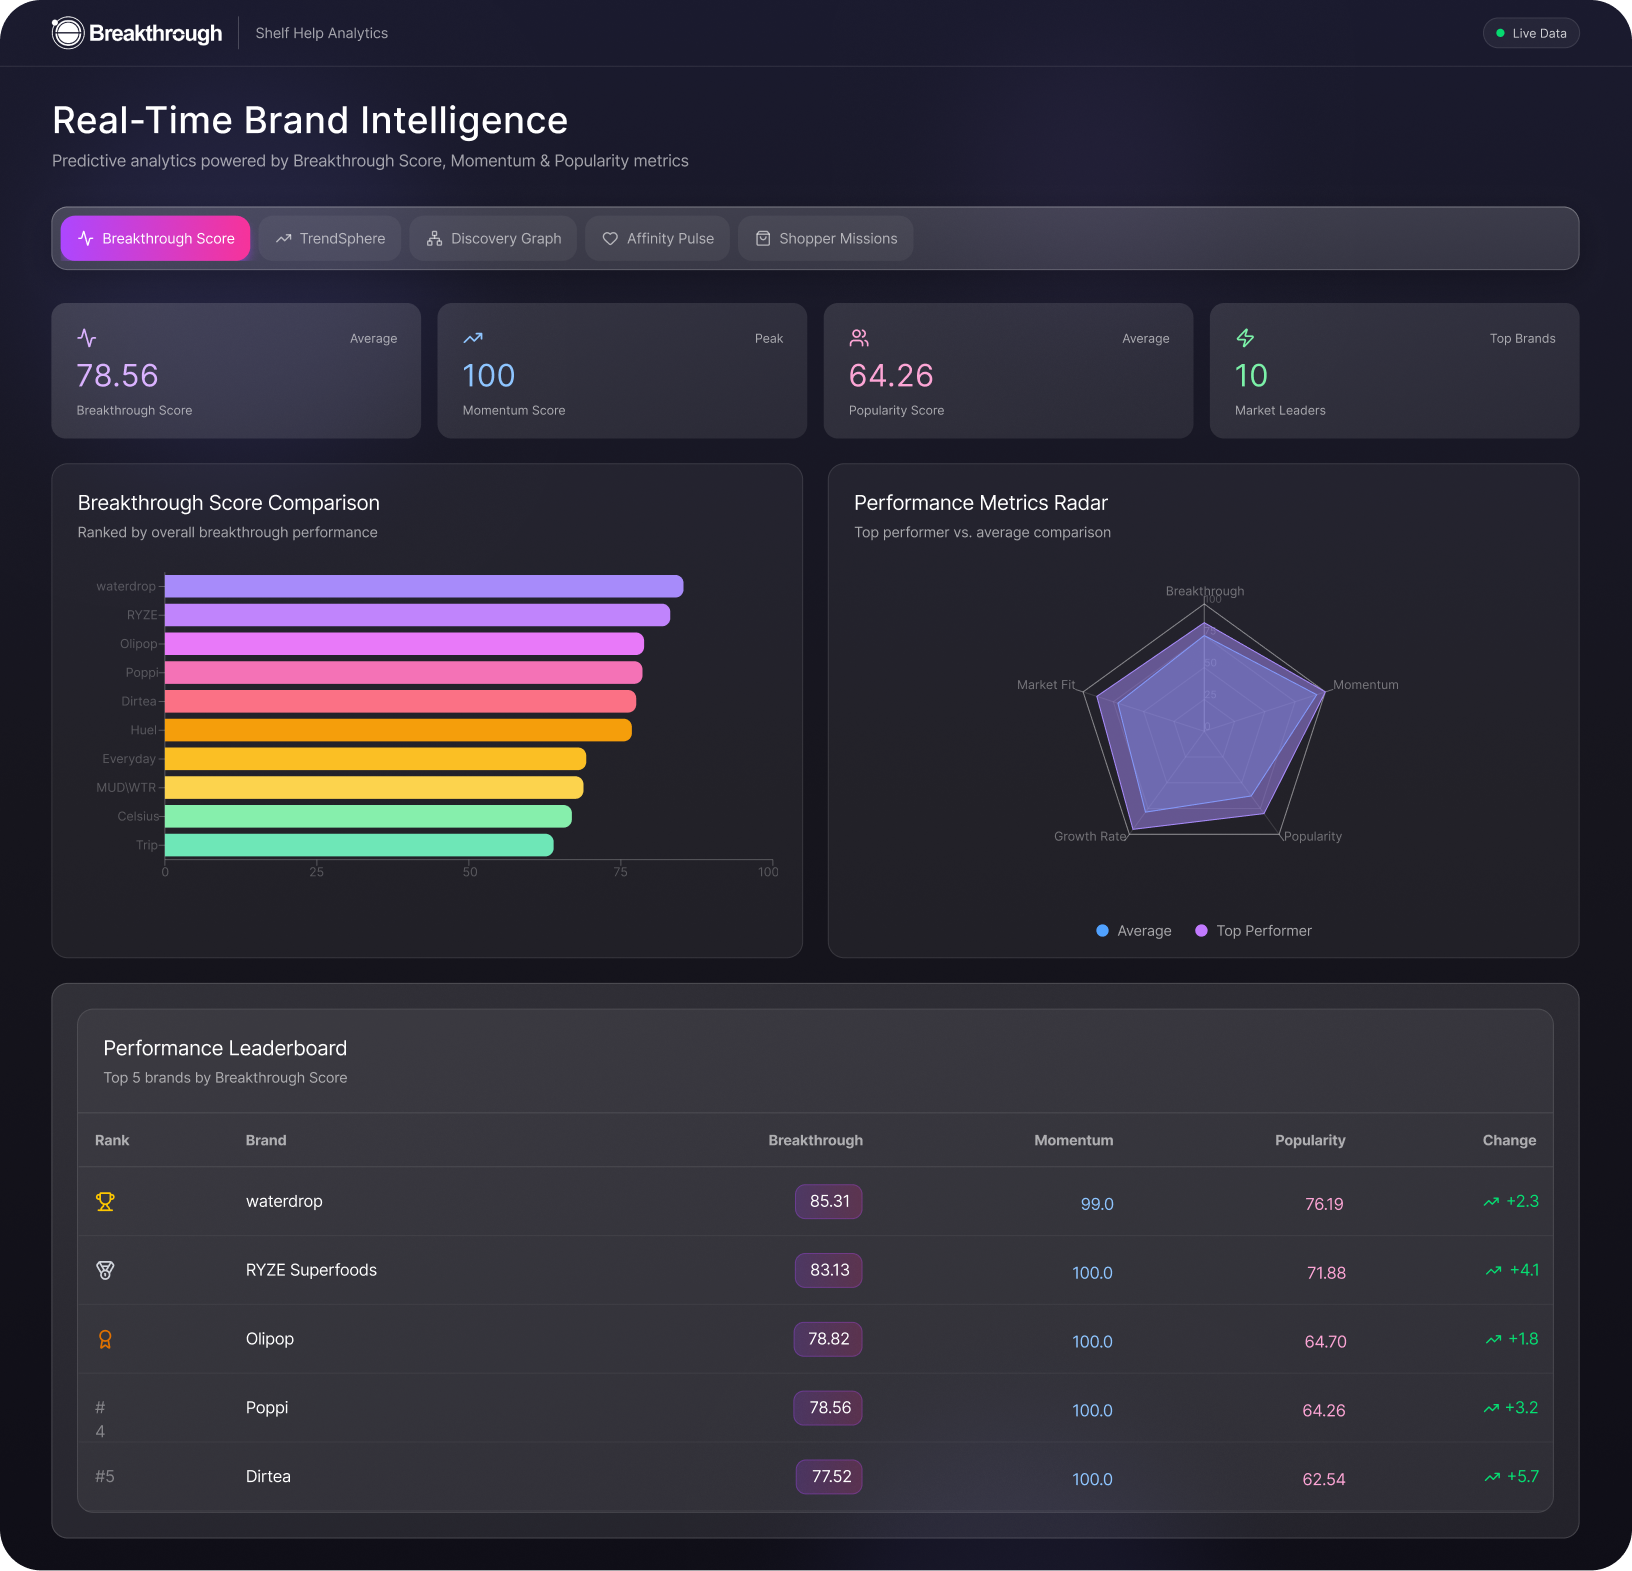Click the lightning bolt icon on Market Leaders card

tap(1244, 338)
